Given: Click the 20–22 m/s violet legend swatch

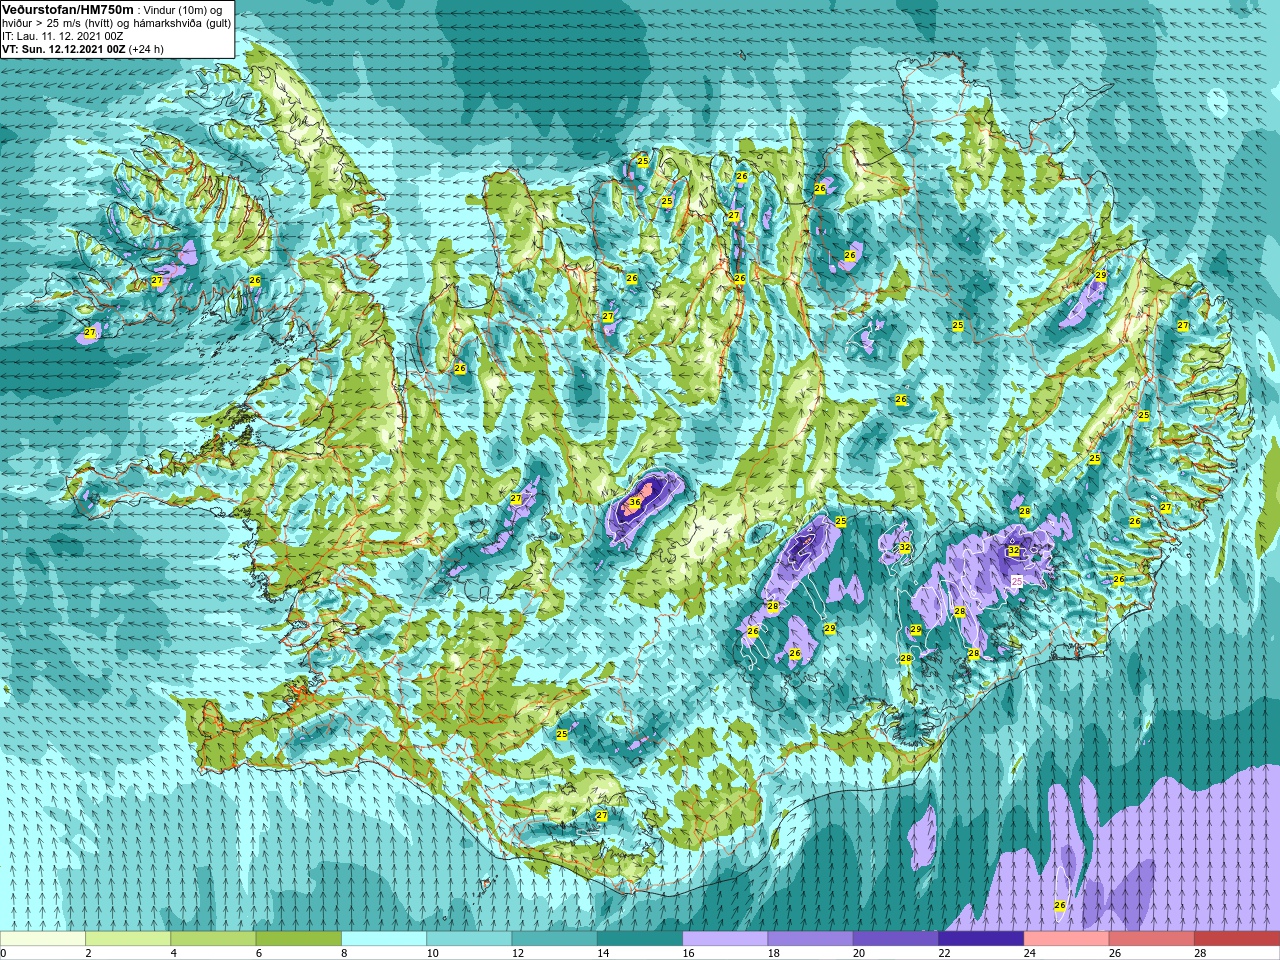Looking at the screenshot, I should pos(895,939).
